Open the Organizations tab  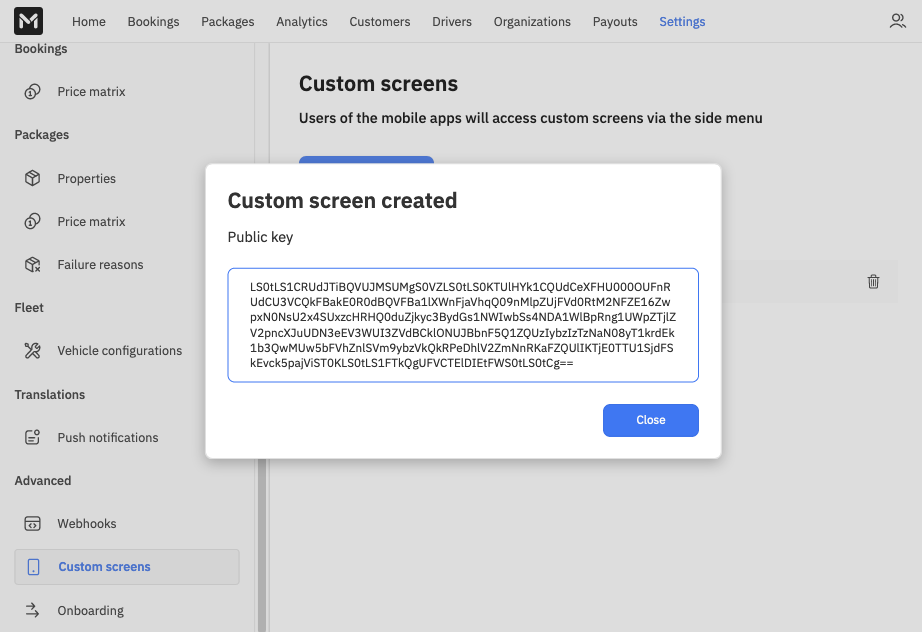532,22
